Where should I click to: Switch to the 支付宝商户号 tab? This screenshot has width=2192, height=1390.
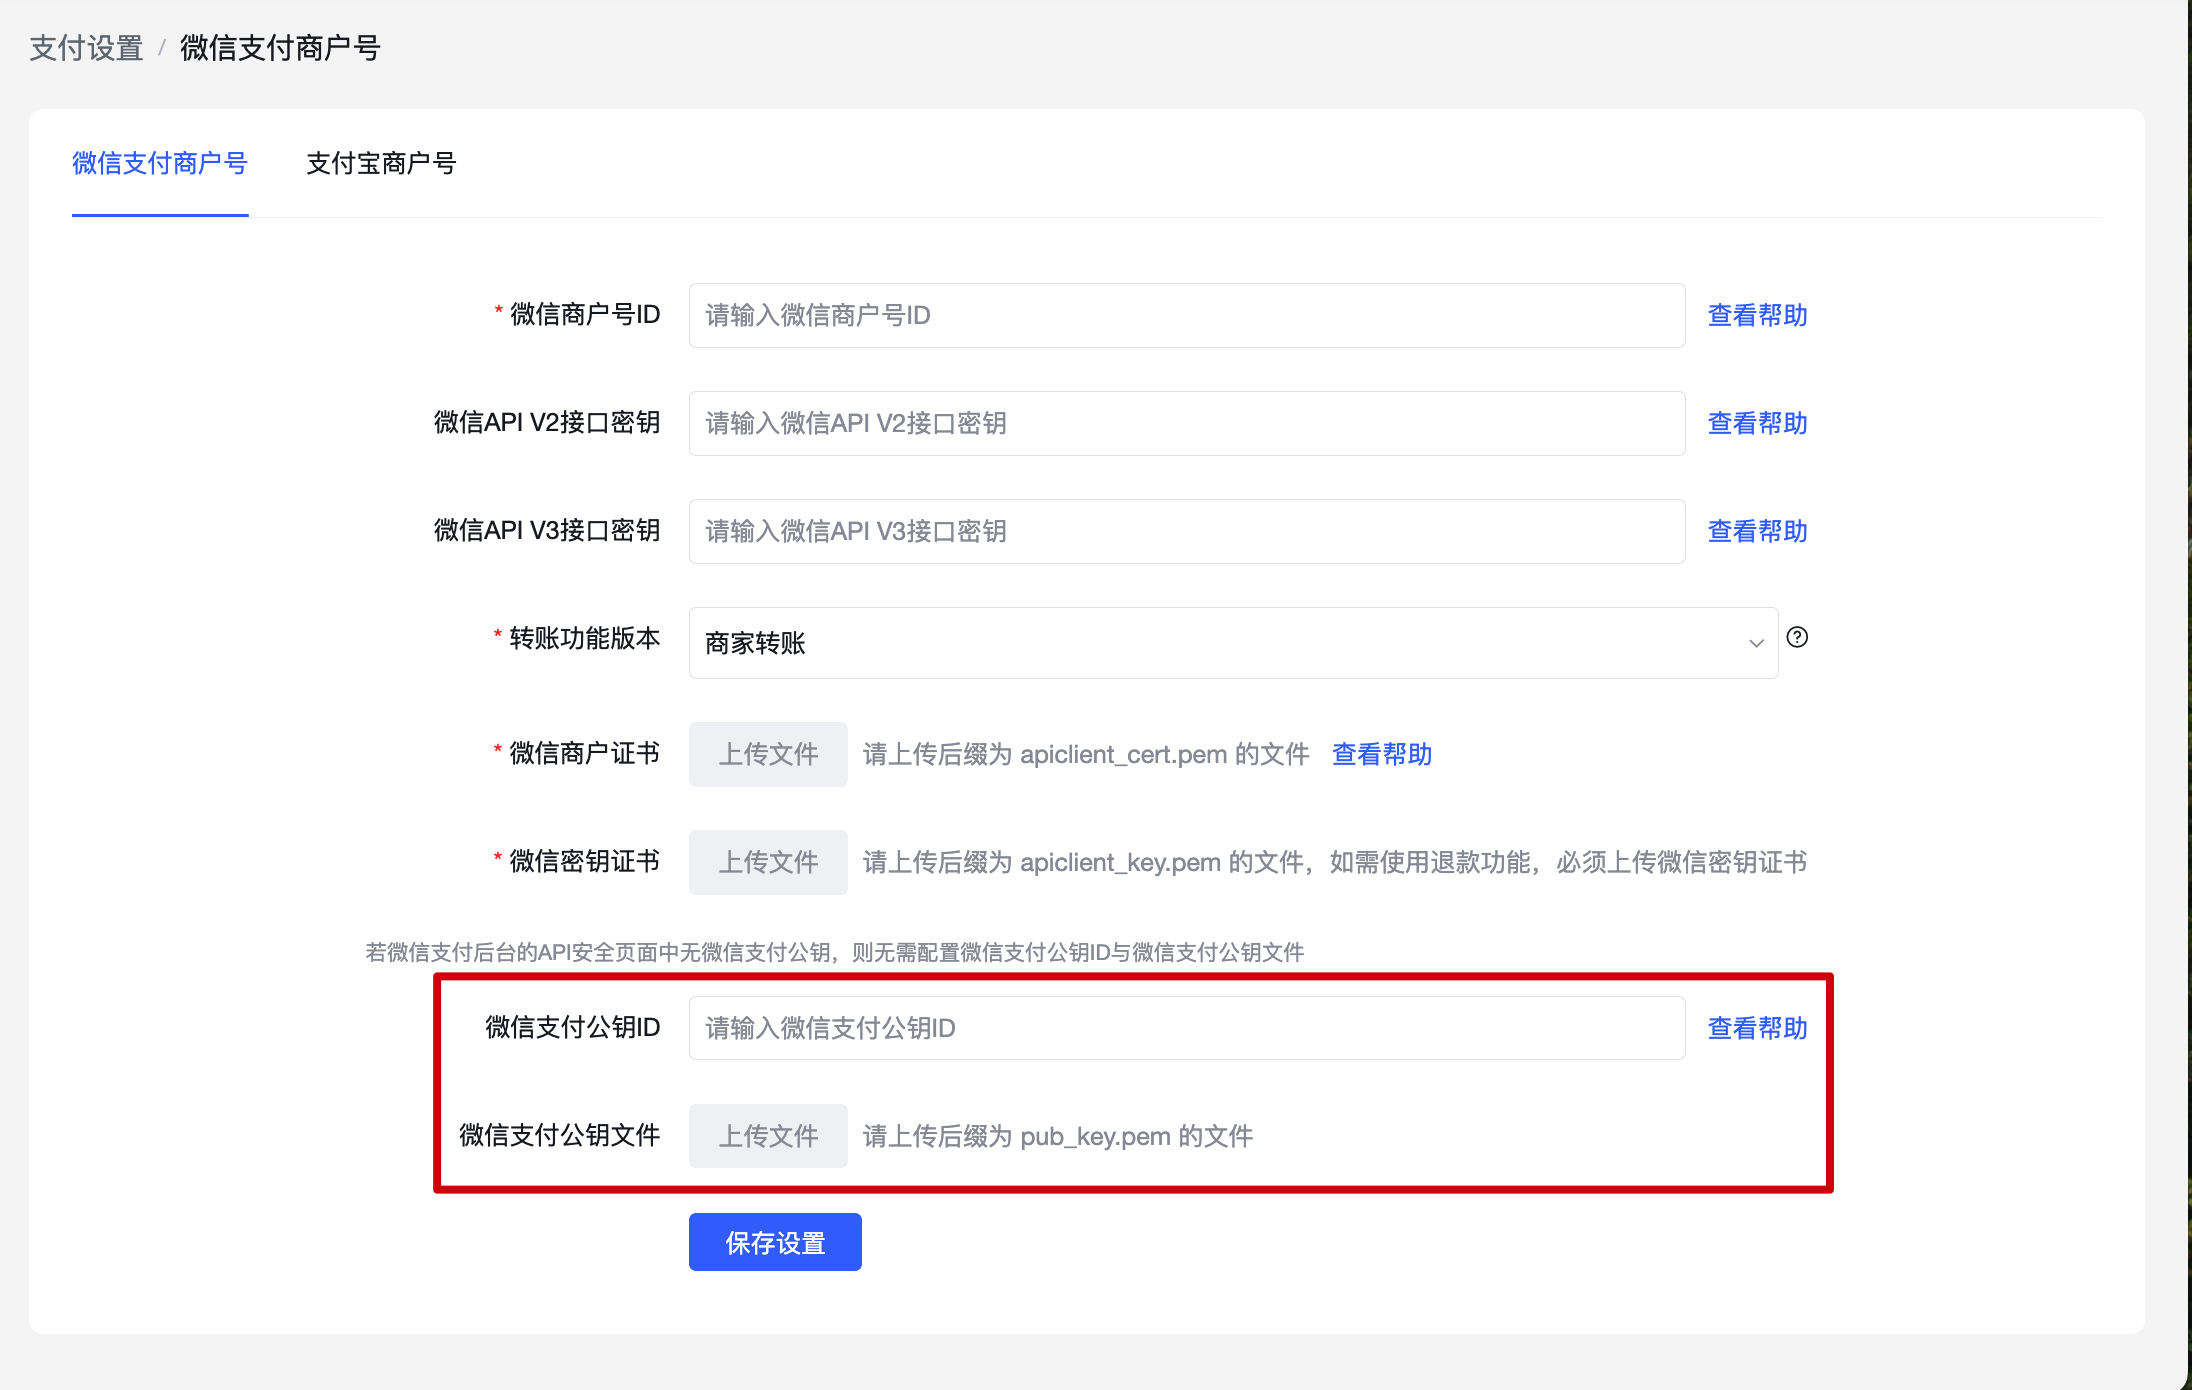[381, 163]
